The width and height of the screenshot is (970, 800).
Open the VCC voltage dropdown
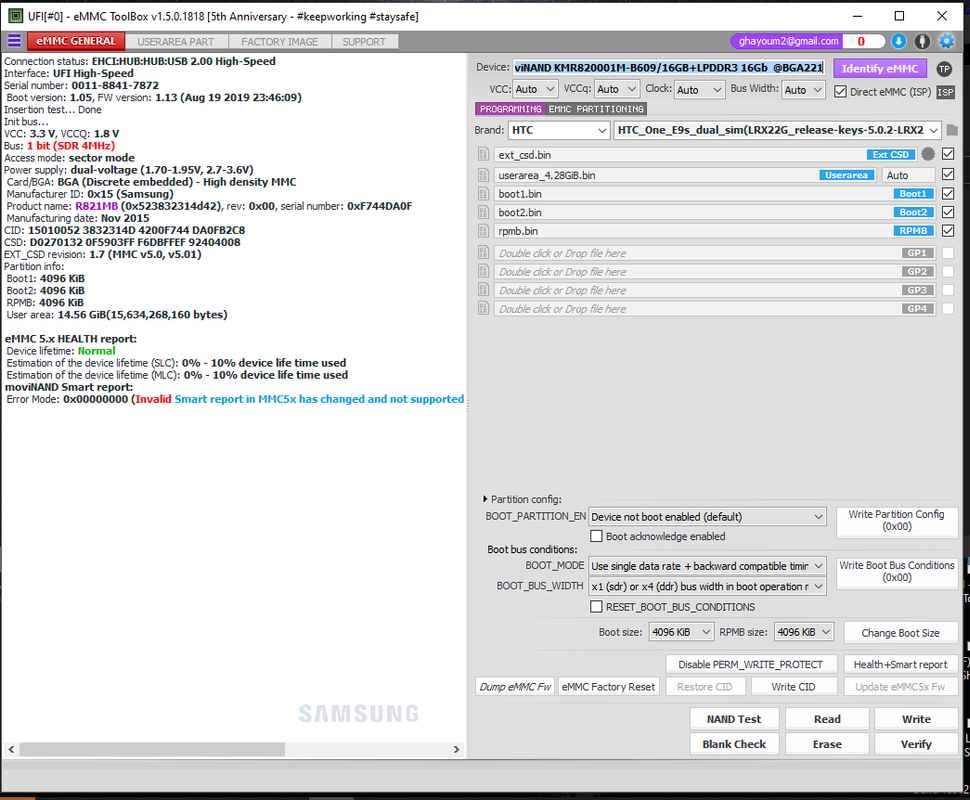coord(535,90)
